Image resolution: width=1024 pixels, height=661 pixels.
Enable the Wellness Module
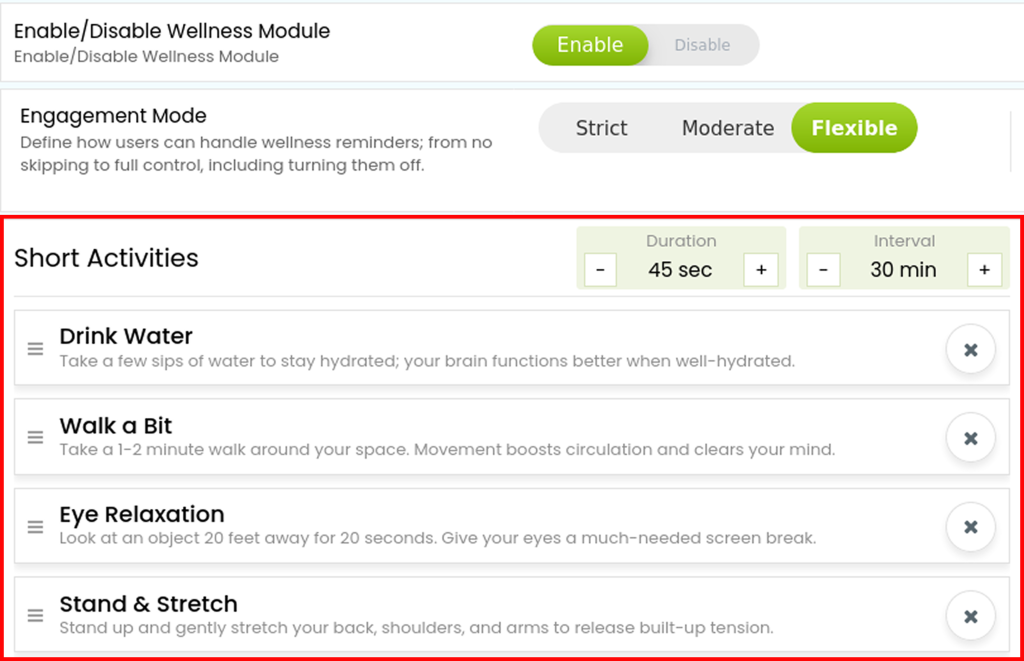pyautogui.click(x=590, y=45)
